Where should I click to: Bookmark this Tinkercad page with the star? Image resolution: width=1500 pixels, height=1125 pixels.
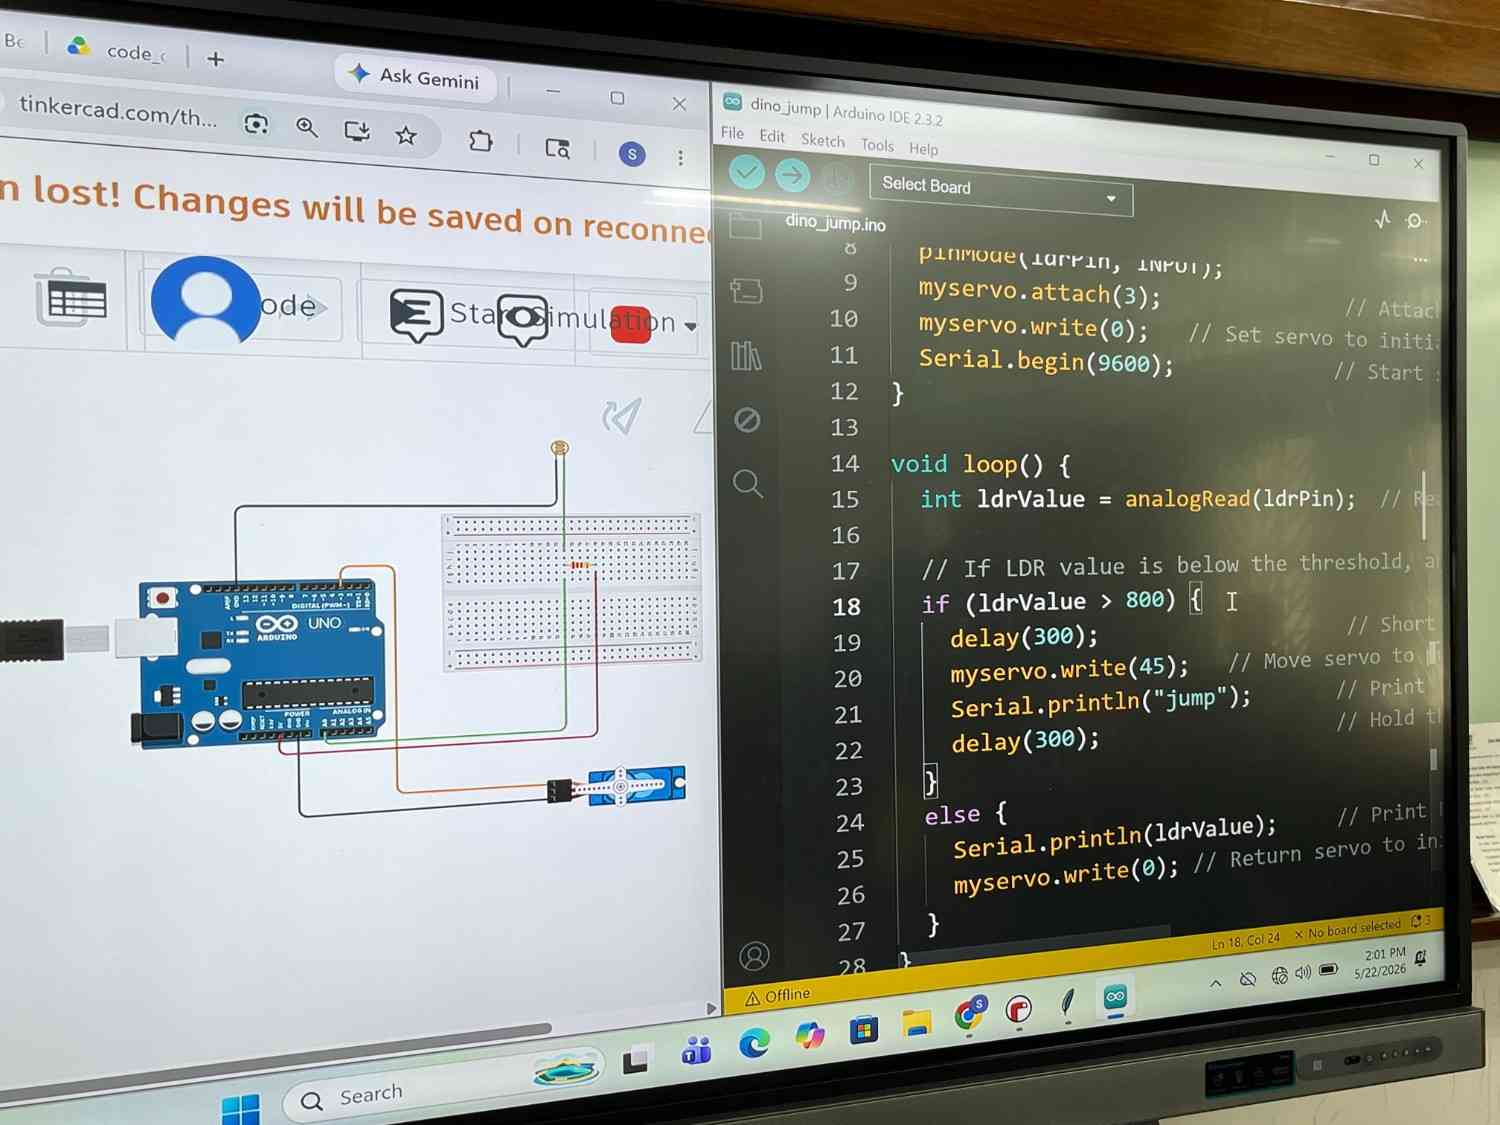click(406, 135)
